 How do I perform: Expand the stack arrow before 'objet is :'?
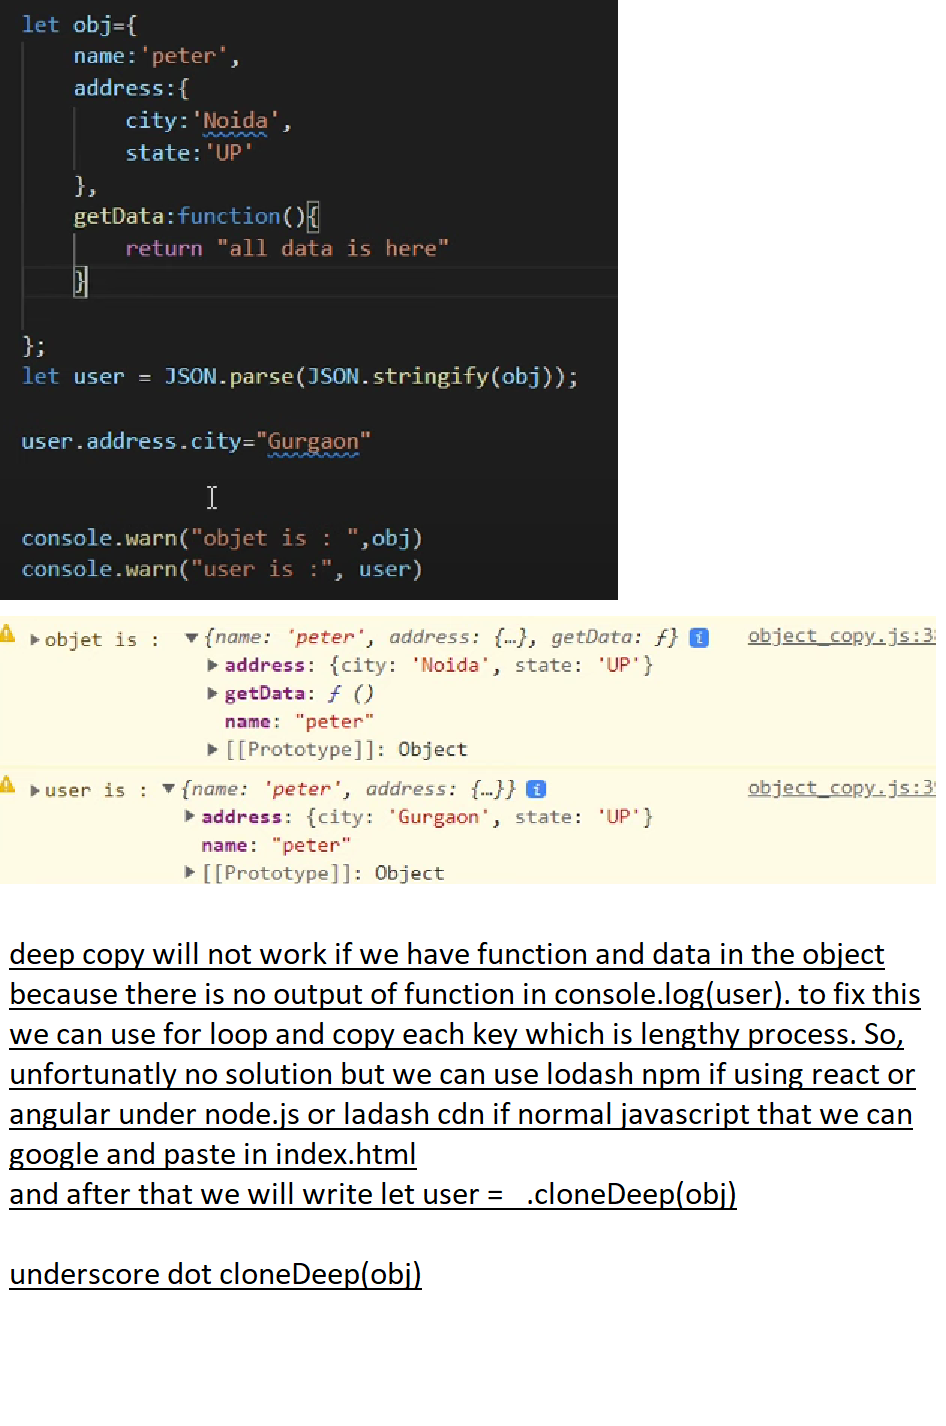(x=35, y=640)
